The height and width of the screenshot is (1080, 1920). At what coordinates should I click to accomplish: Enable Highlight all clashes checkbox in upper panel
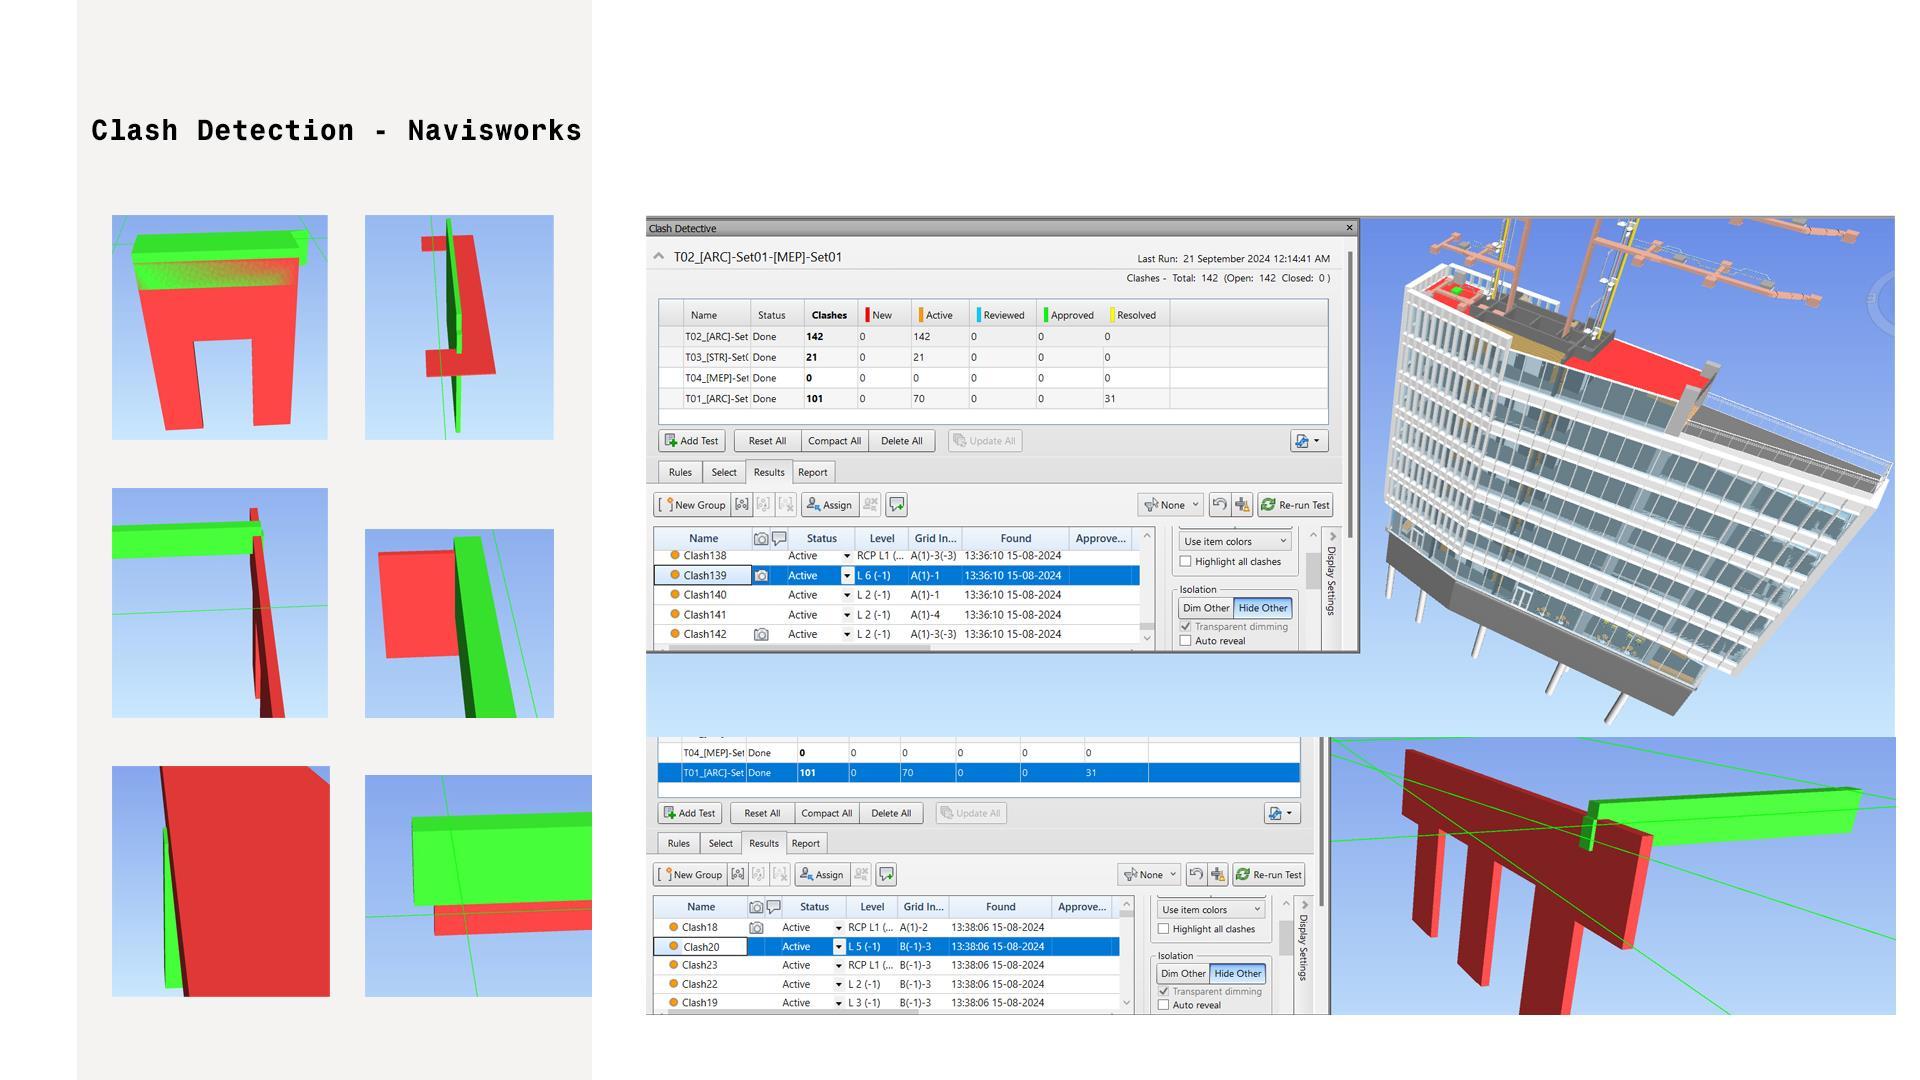tap(1186, 562)
